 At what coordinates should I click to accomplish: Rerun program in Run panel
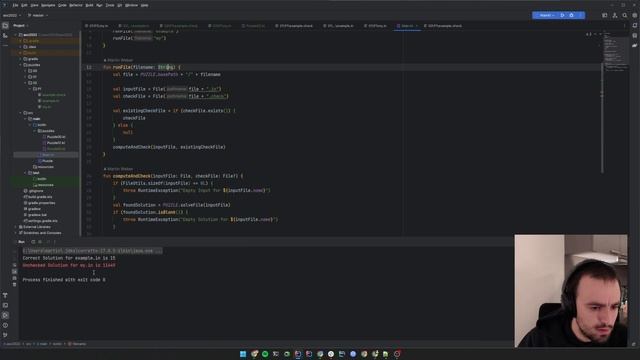(33, 242)
